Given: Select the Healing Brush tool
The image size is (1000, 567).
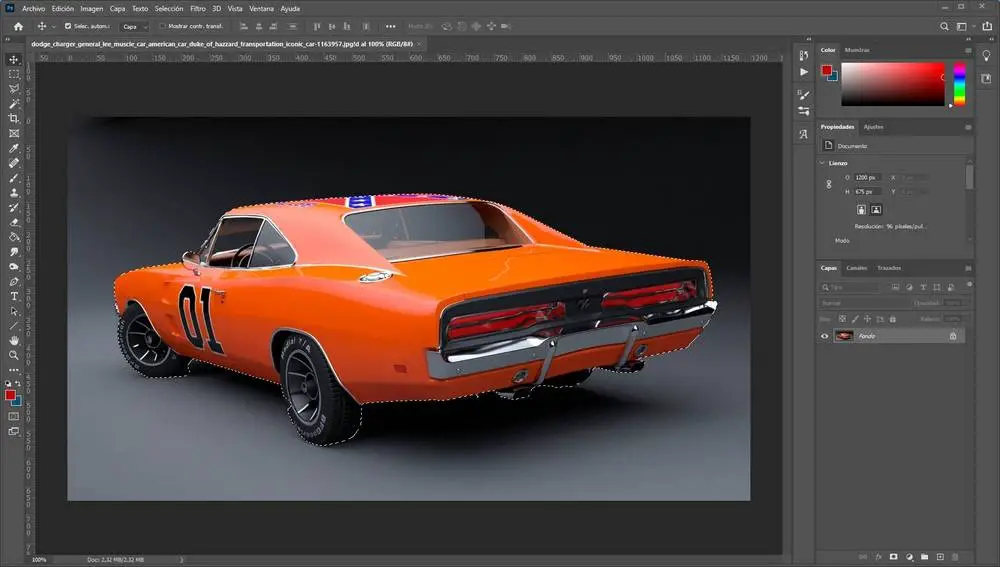Looking at the screenshot, I should [14, 163].
